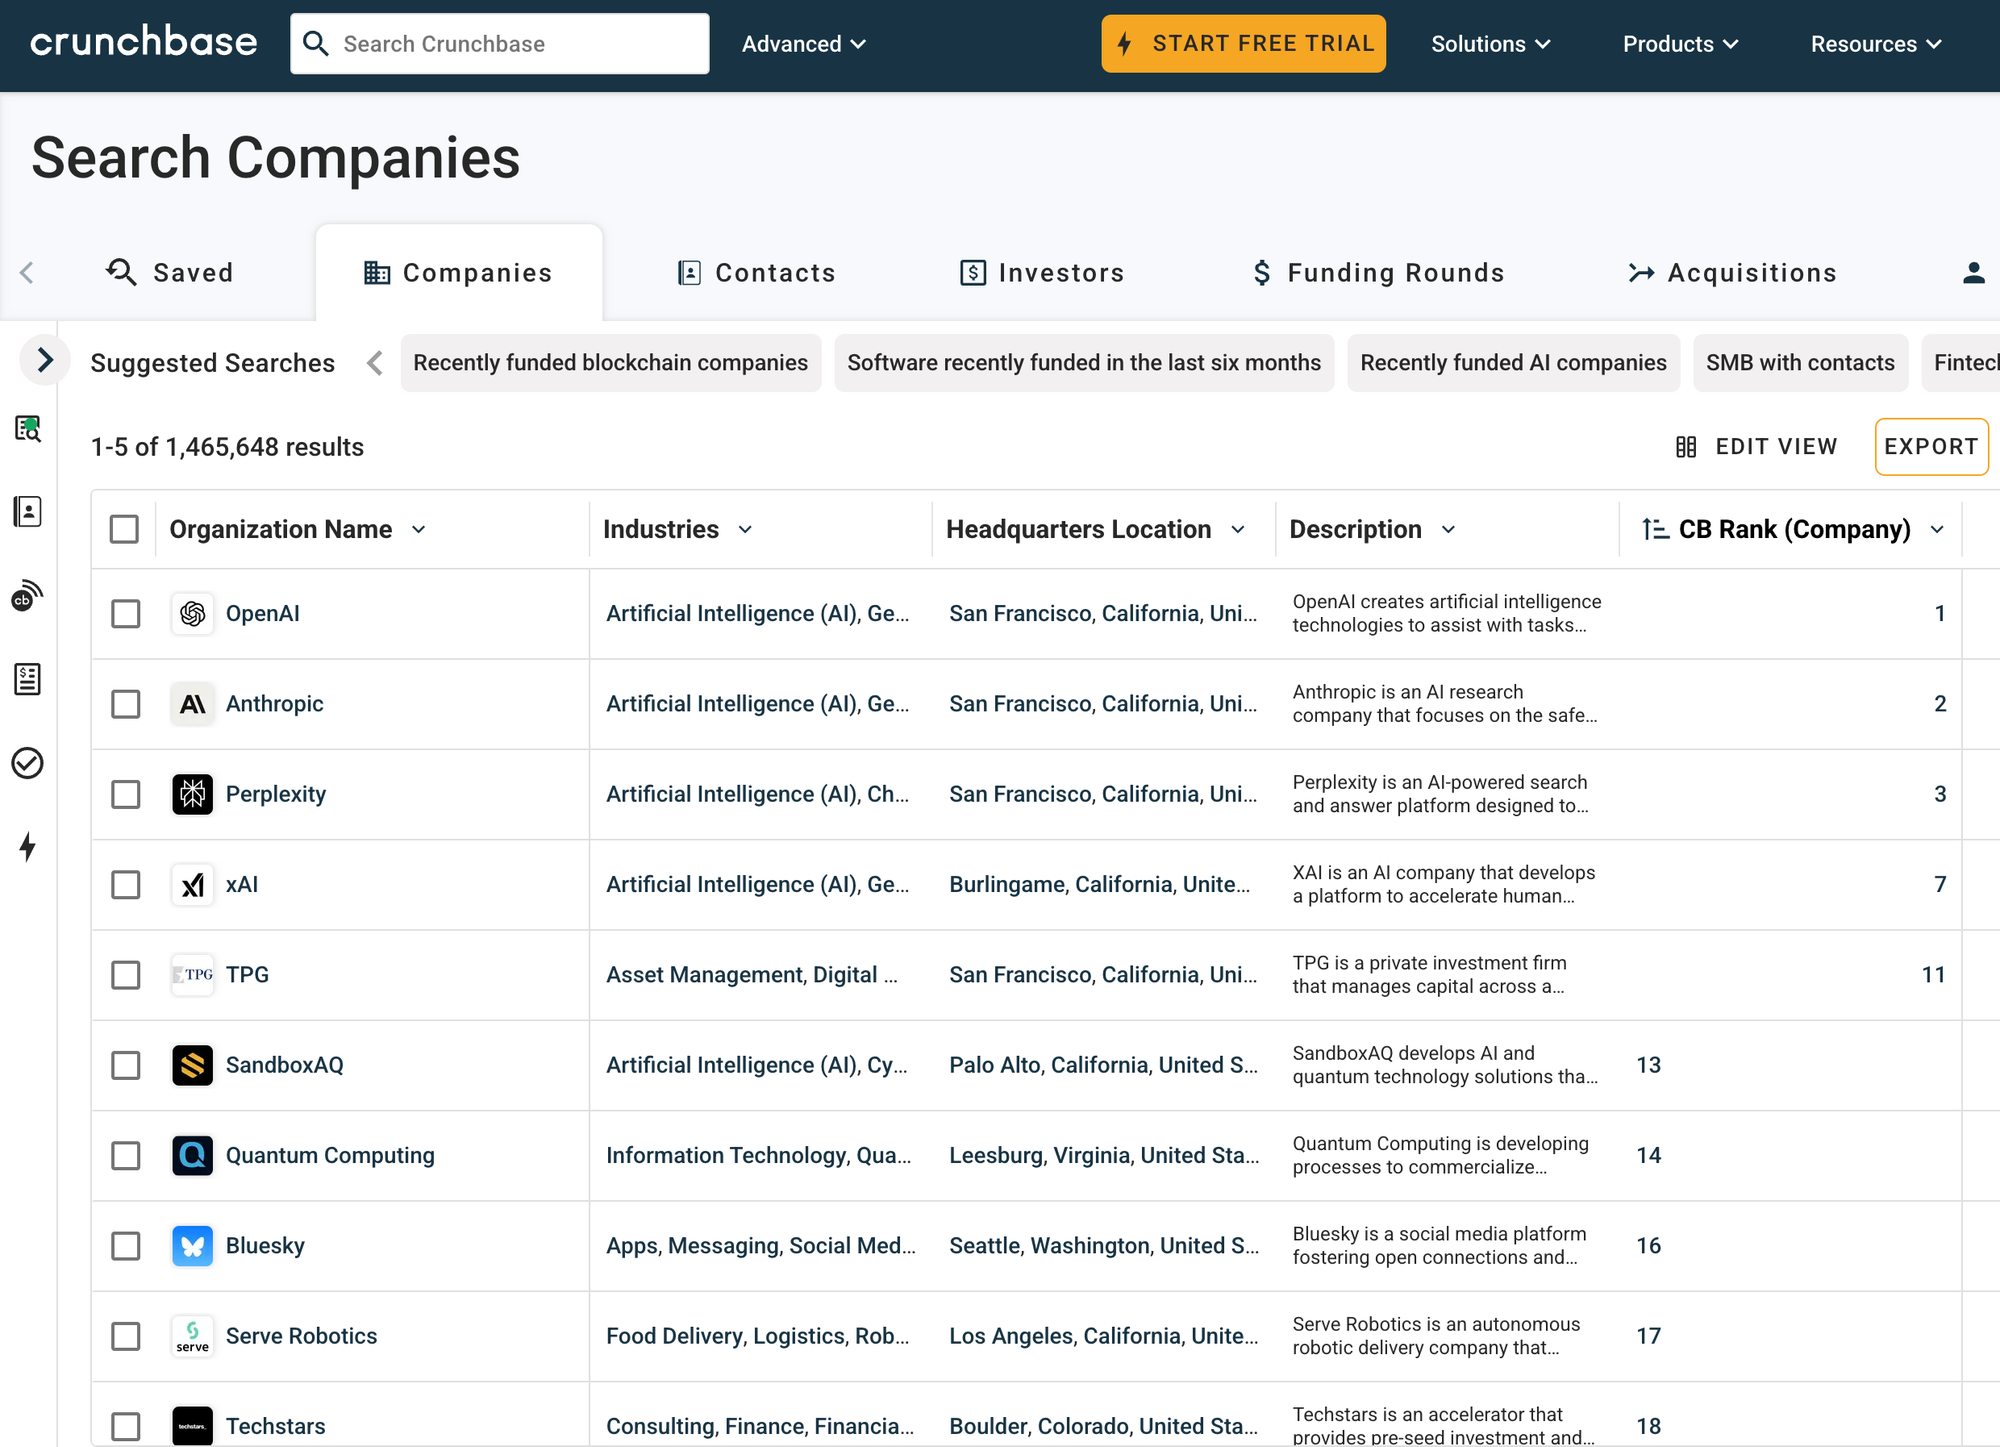This screenshot has width=2000, height=1447.
Task: Click the Export button
Action: coord(1931,447)
